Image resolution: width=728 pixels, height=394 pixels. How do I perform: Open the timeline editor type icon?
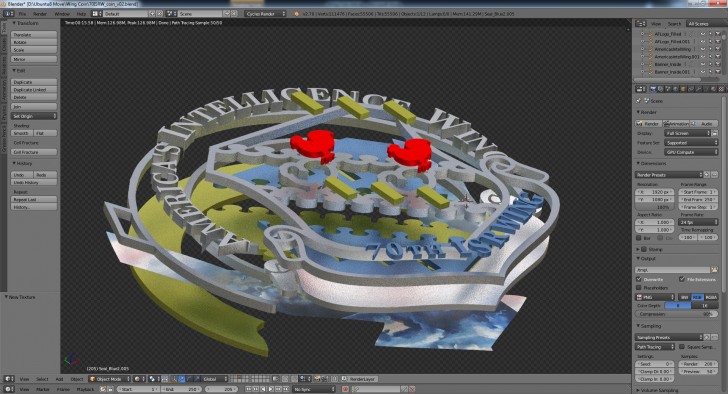coord(9,389)
